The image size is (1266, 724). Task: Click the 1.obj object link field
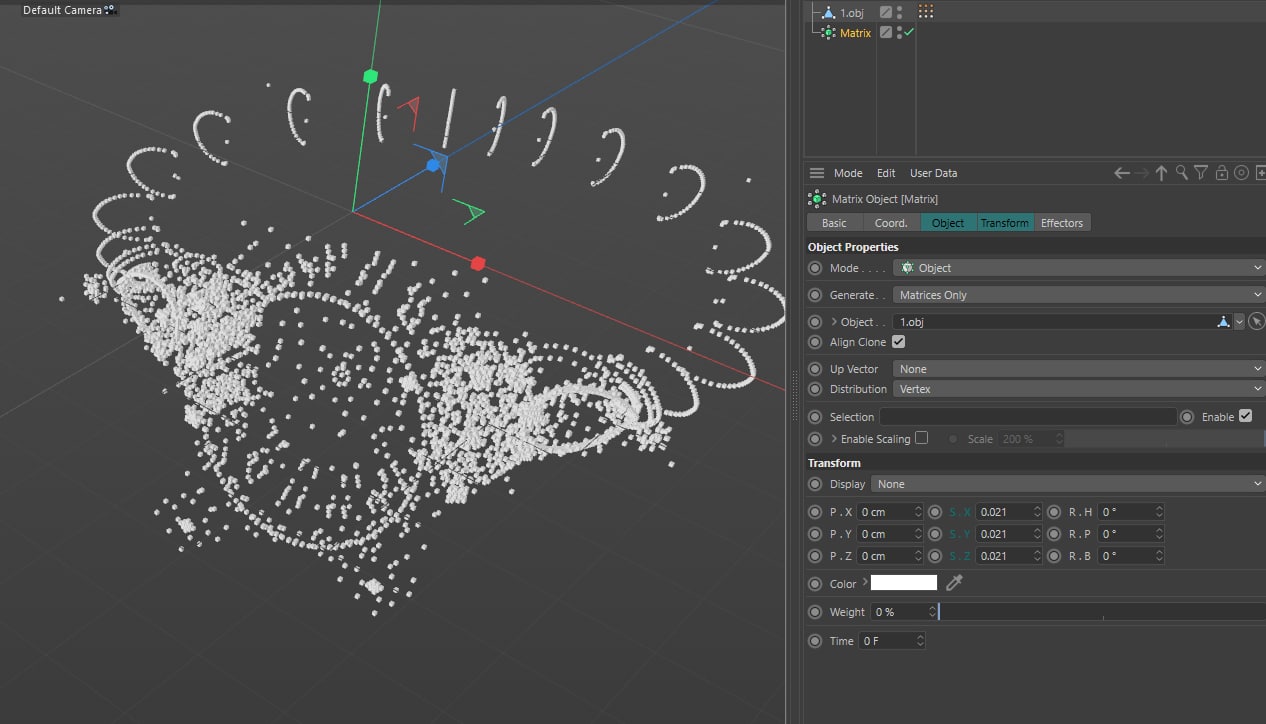click(x=1062, y=322)
